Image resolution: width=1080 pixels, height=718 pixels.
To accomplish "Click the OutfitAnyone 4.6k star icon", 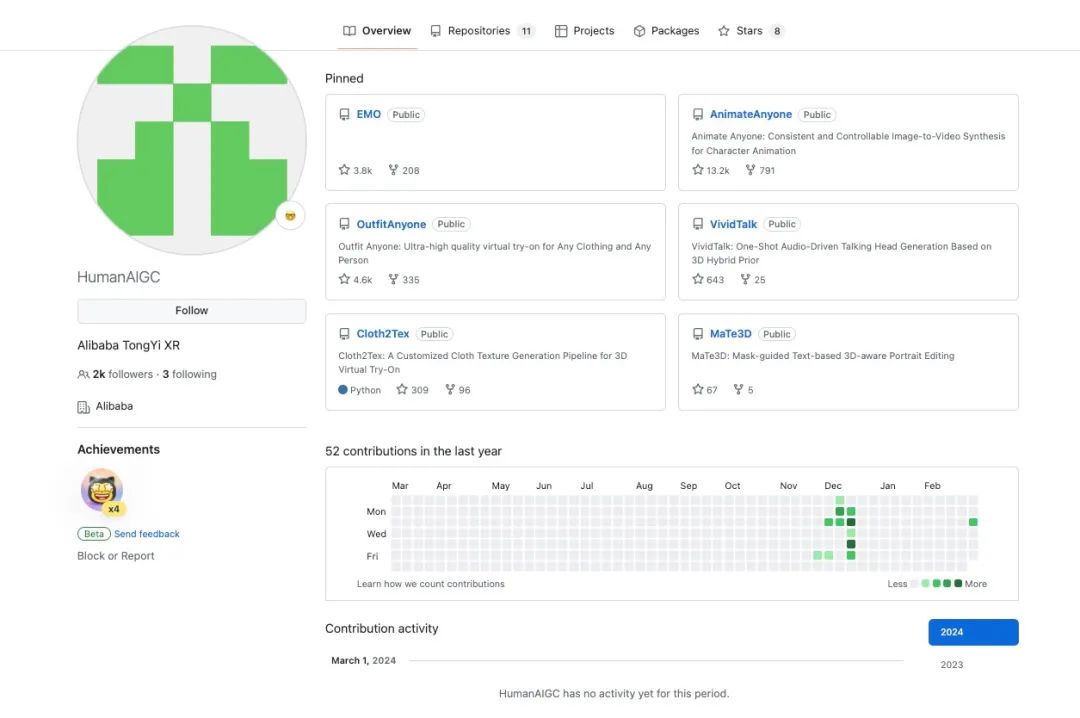I will click(x=344, y=279).
